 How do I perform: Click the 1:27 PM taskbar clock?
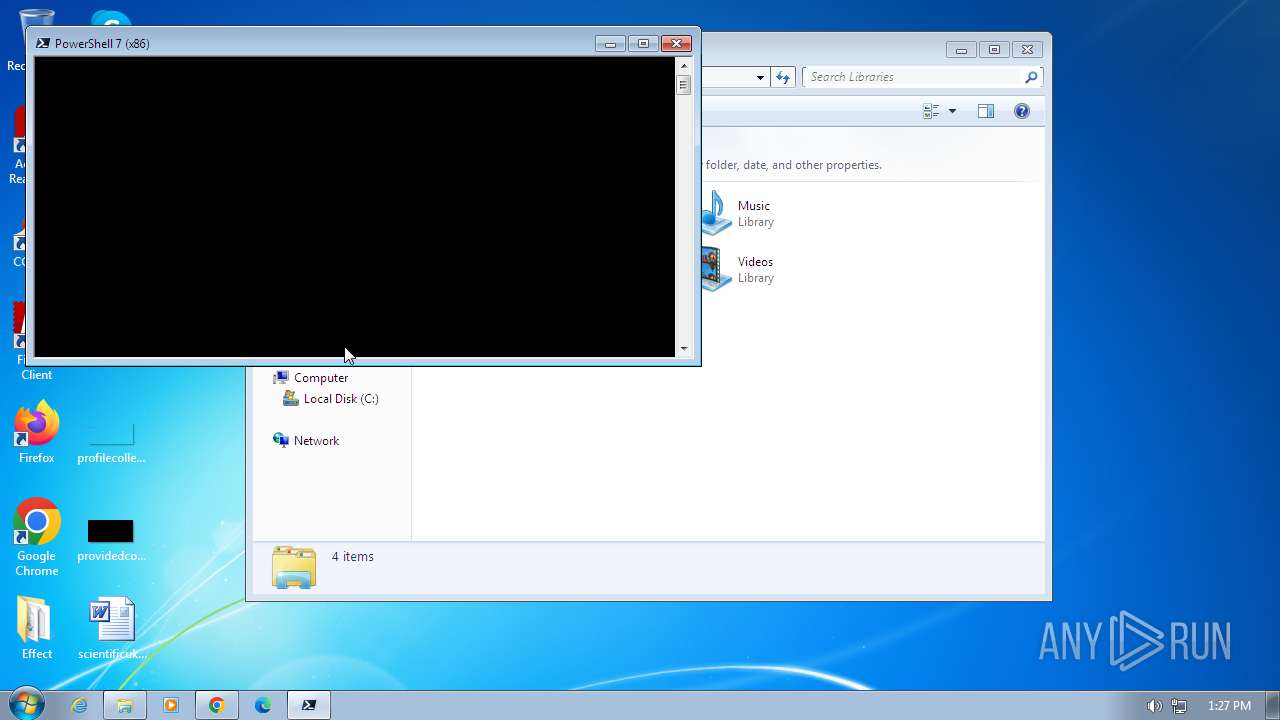click(x=1229, y=706)
